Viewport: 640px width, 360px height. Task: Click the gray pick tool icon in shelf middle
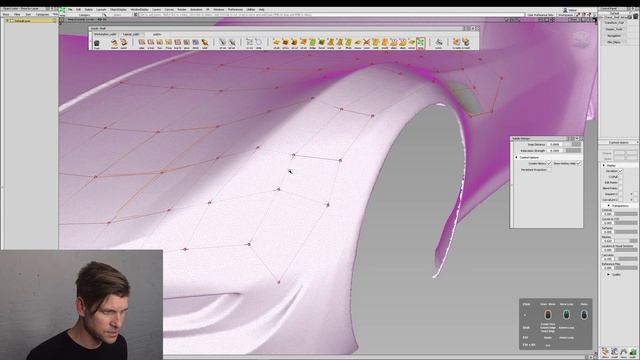[x=222, y=42]
